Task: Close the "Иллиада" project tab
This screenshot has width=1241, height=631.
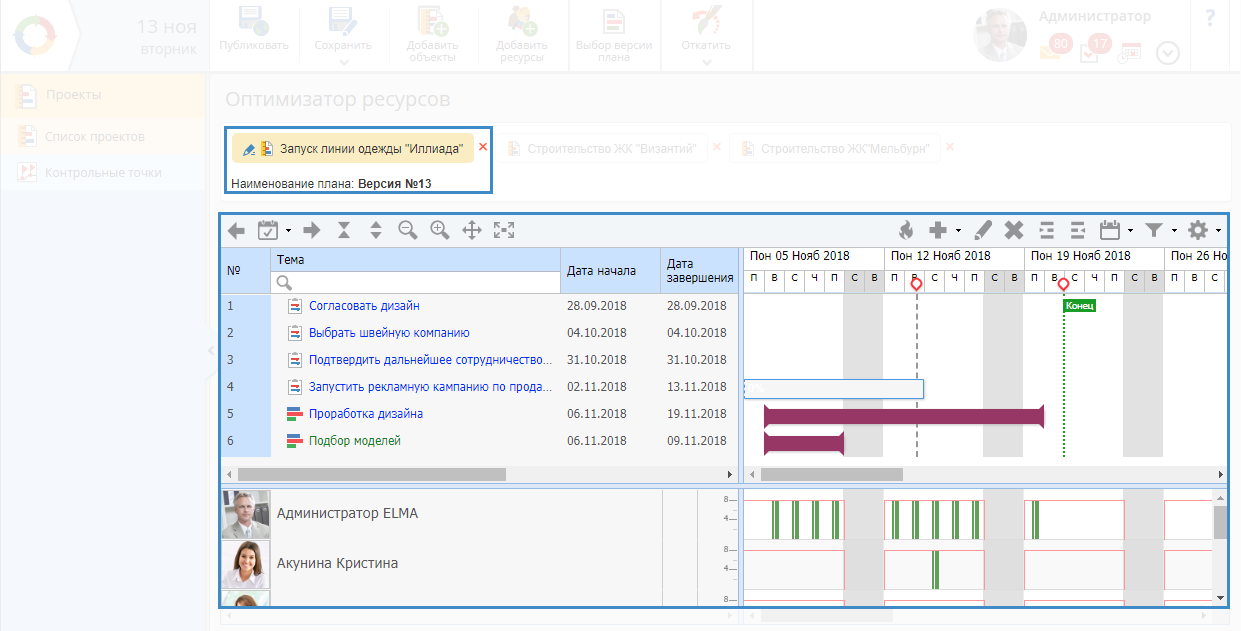Action: [x=483, y=147]
